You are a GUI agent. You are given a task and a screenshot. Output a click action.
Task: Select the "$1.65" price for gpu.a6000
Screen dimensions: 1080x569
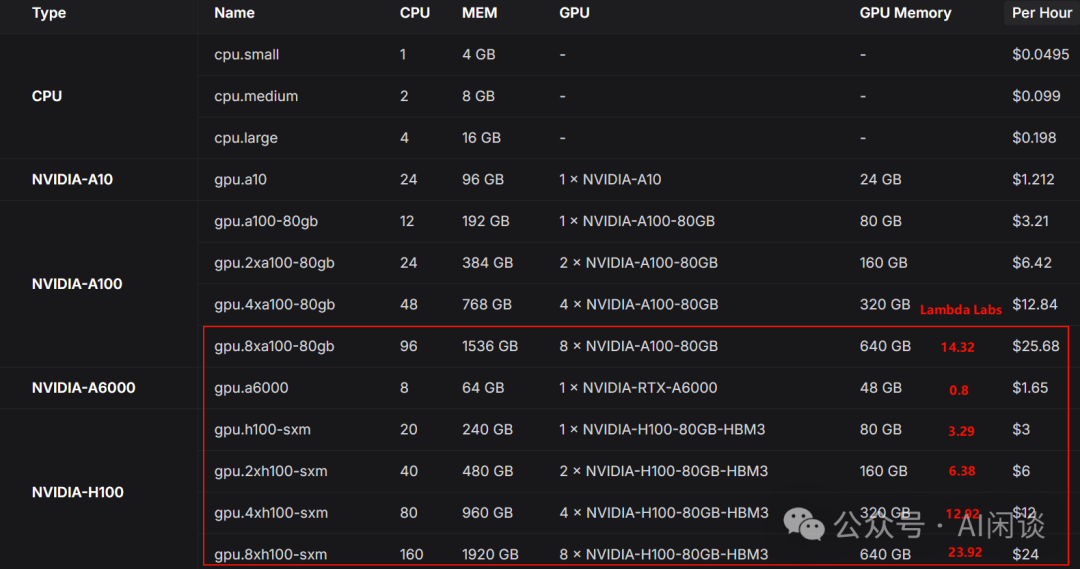pos(1030,388)
